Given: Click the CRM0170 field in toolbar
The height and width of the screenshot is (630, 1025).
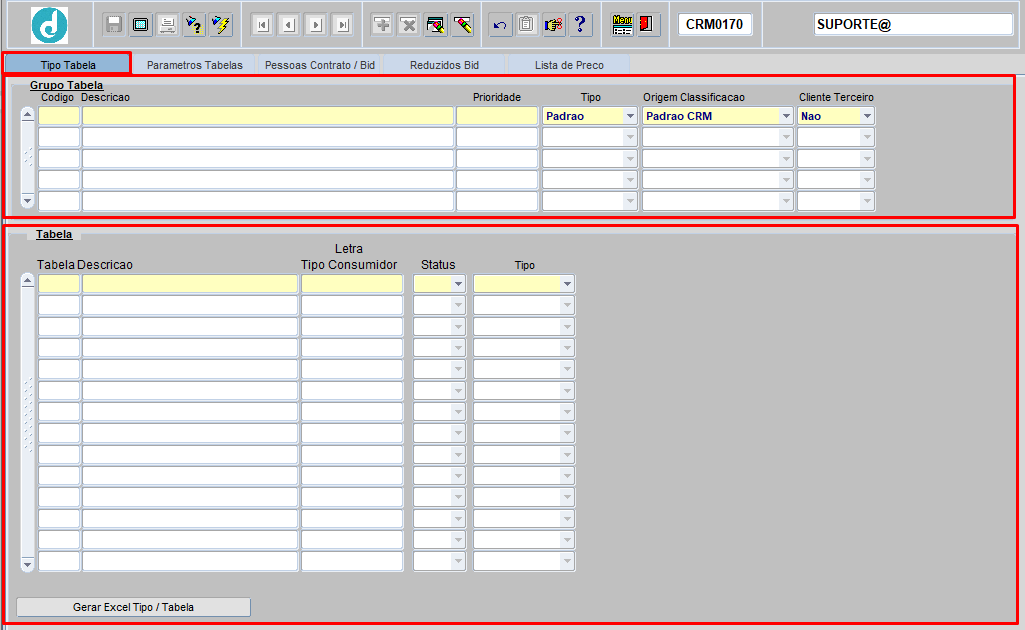Looking at the screenshot, I should click(714, 24).
